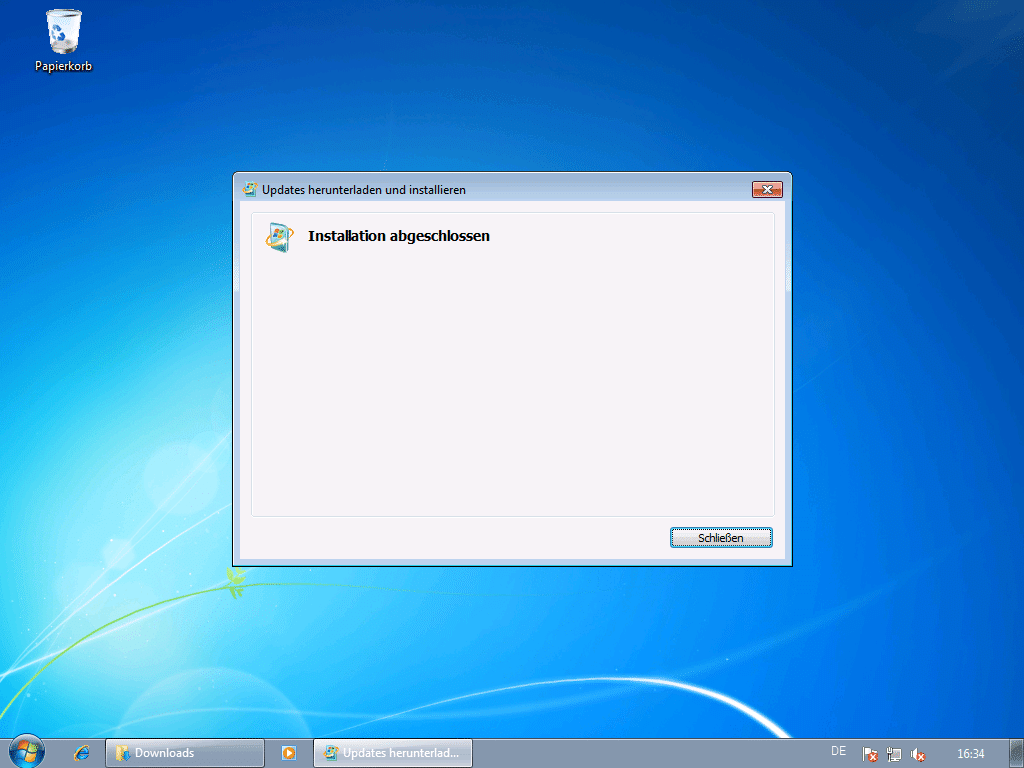Click the network connection tray icon
Viewport: 1024px width, 768px height.
click(x=894, y=754)
